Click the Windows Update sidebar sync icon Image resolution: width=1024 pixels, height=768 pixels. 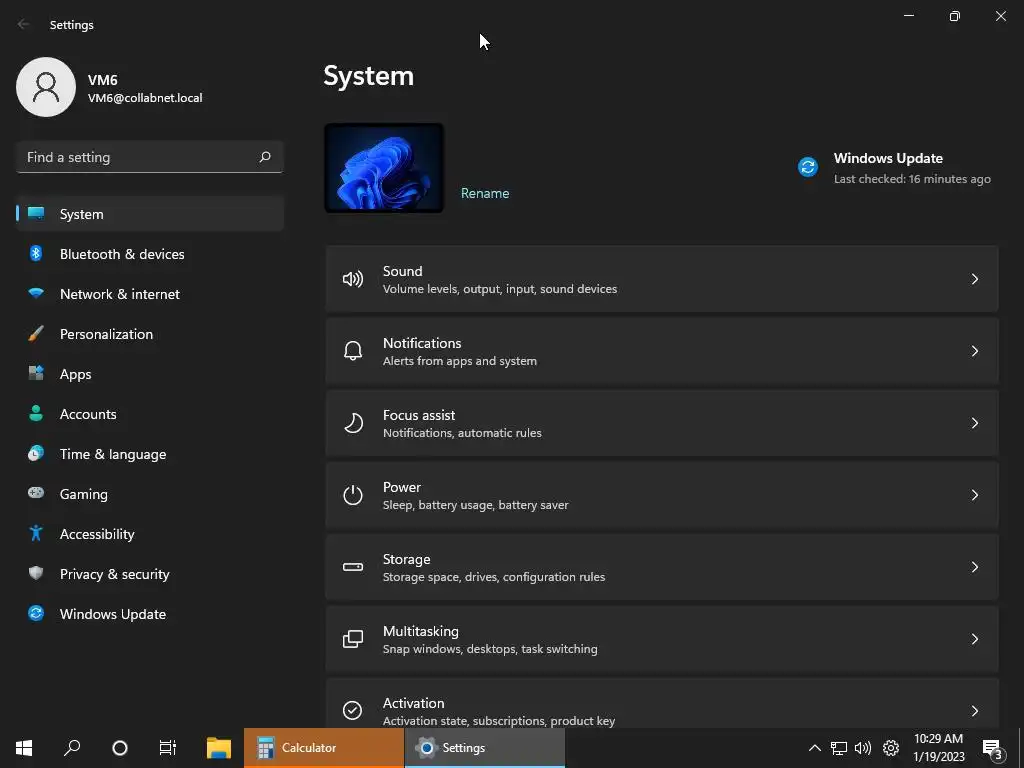pos(36,613)
